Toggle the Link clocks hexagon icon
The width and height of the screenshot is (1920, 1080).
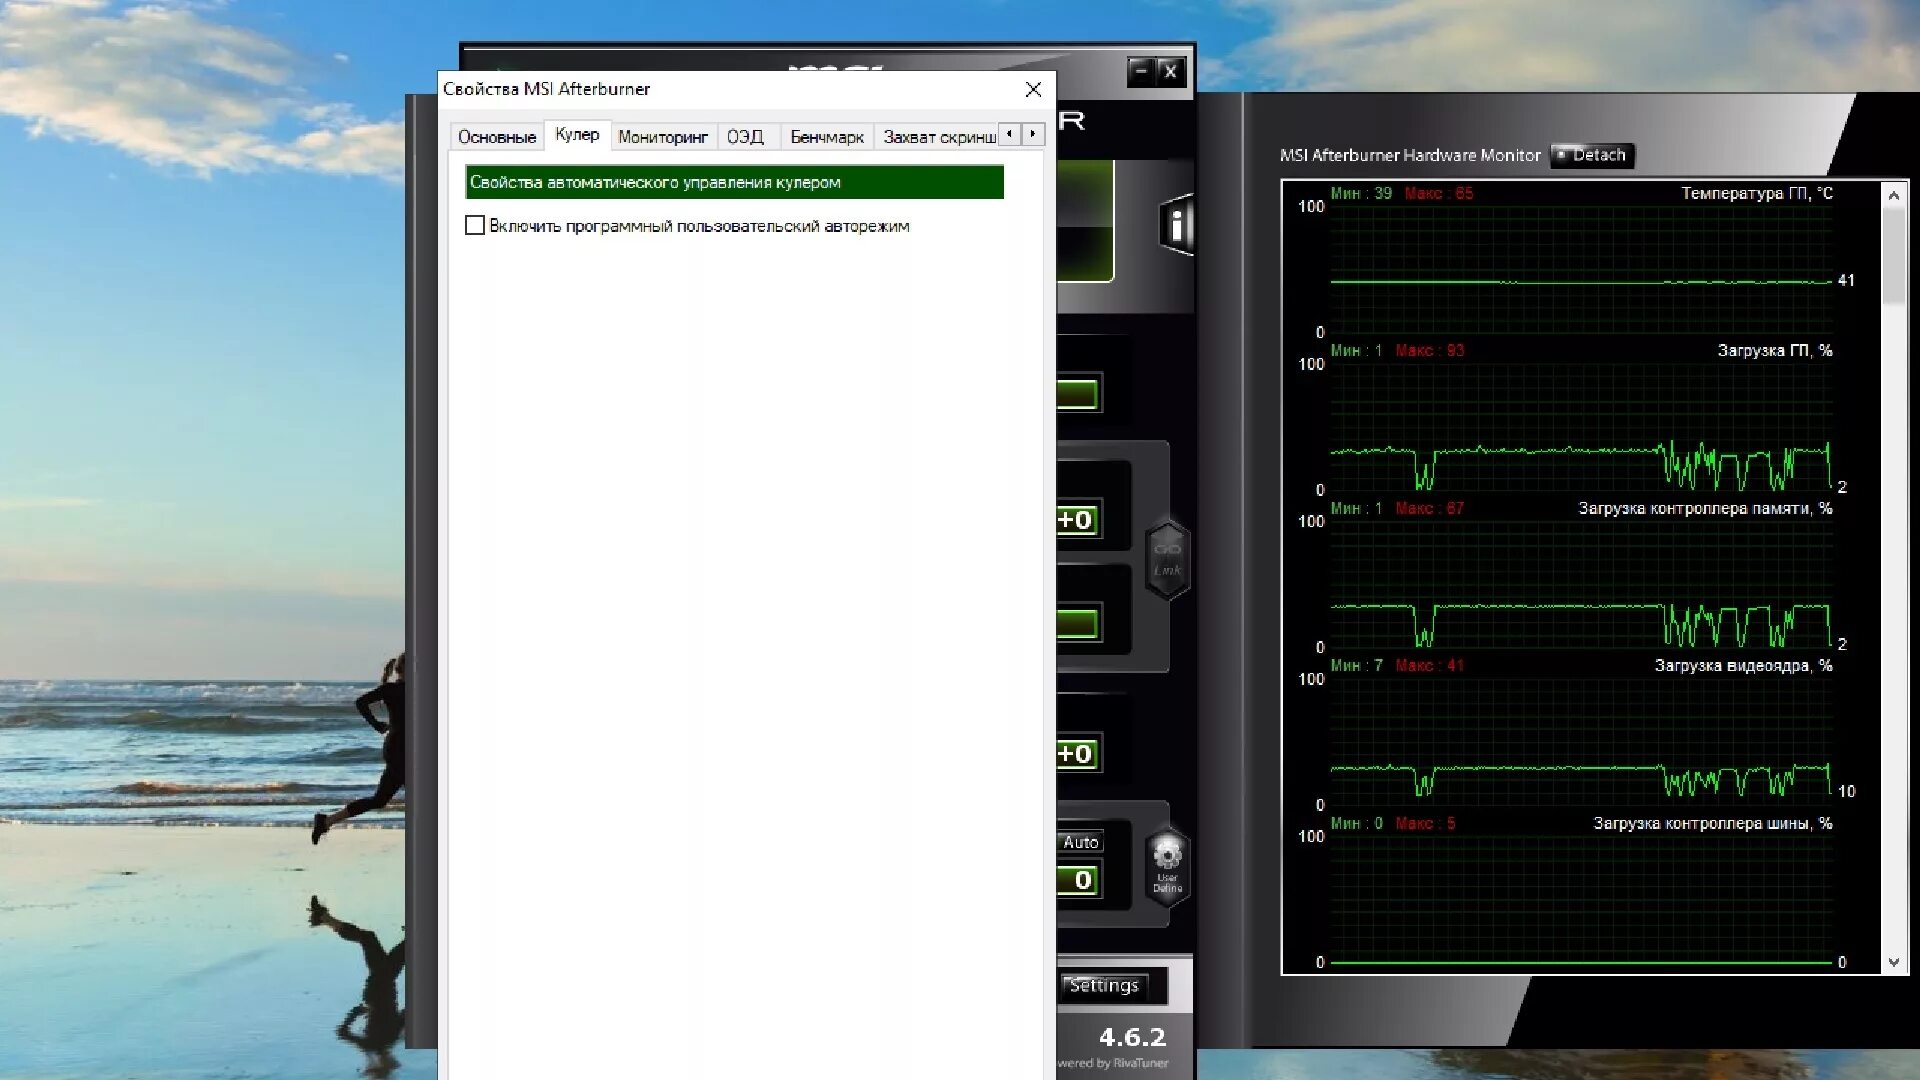click(1167, 560)
